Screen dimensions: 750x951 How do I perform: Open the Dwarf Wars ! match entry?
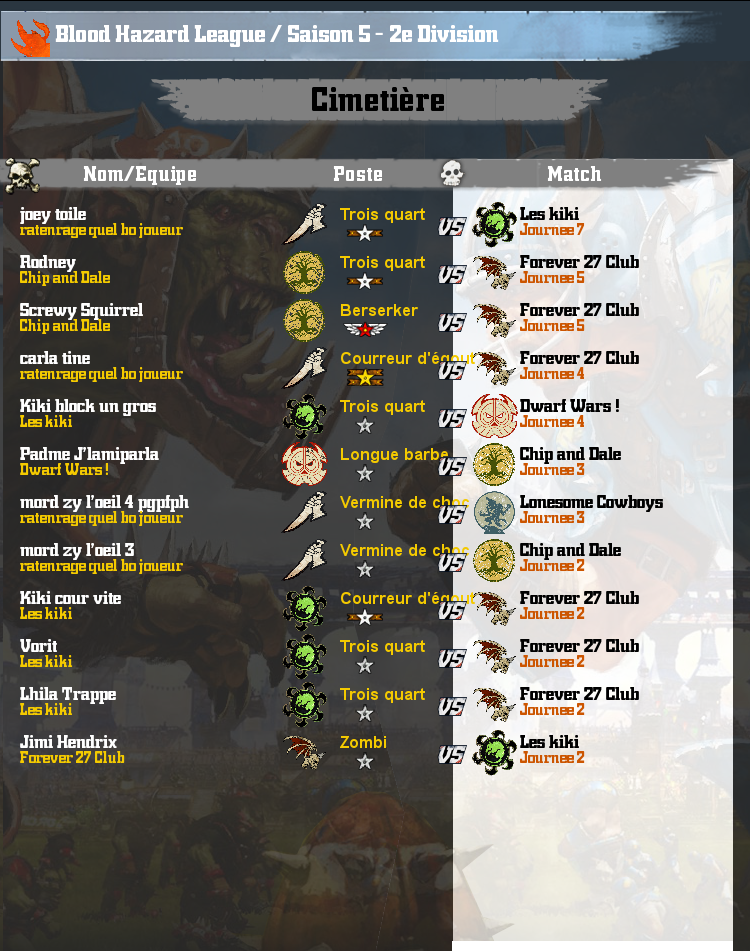pos(569,406)
